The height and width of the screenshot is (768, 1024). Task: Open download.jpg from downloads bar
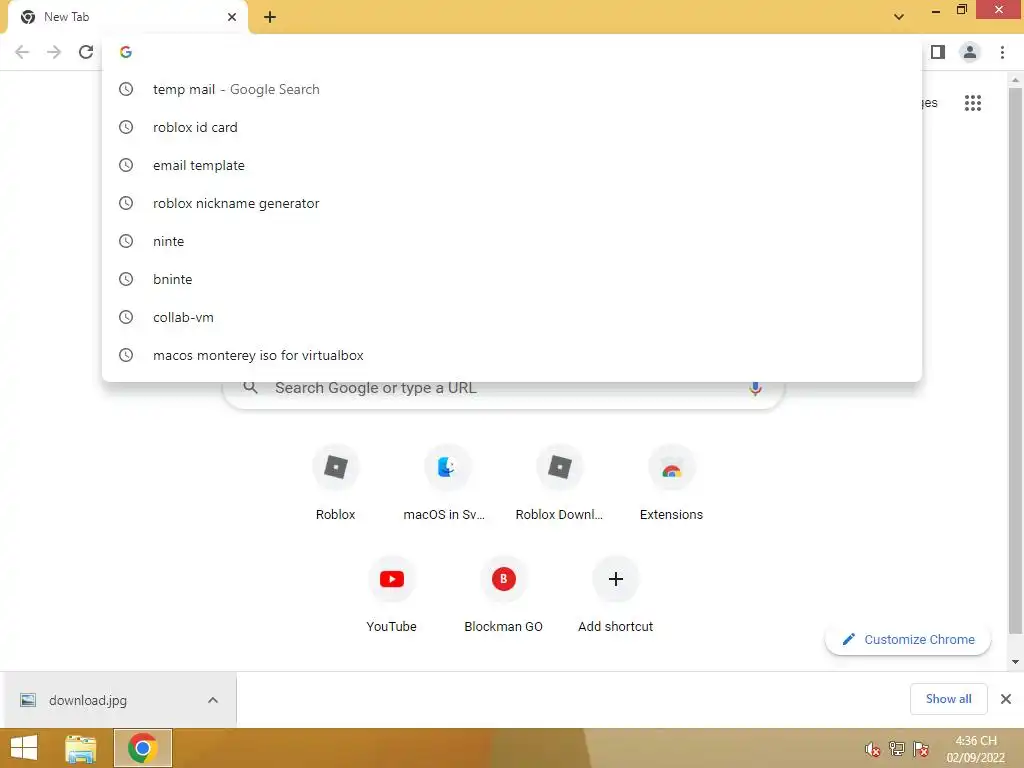[88, 700]
